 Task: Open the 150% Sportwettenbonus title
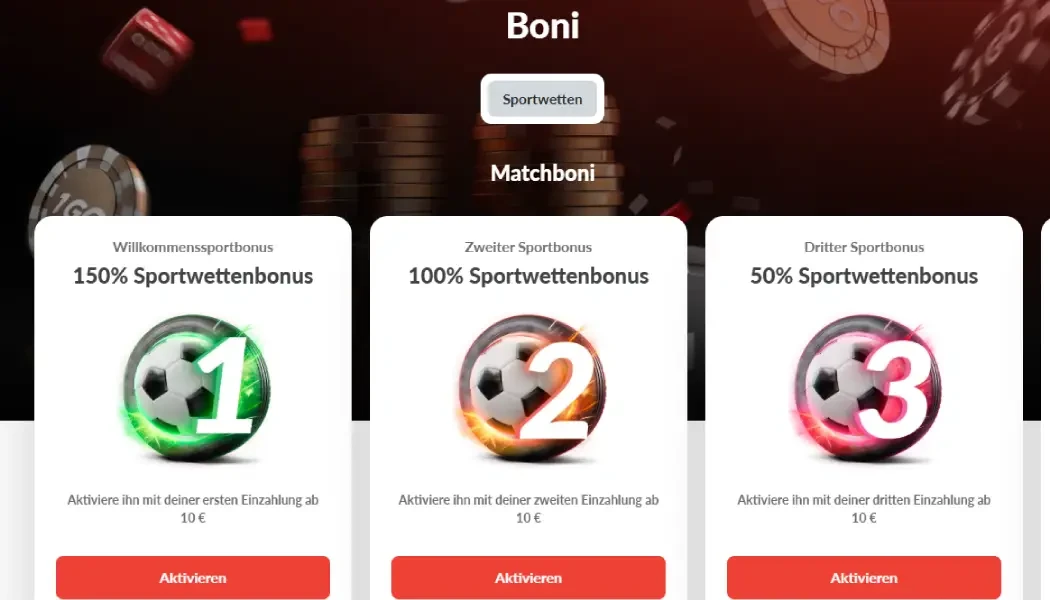[193, 276]
